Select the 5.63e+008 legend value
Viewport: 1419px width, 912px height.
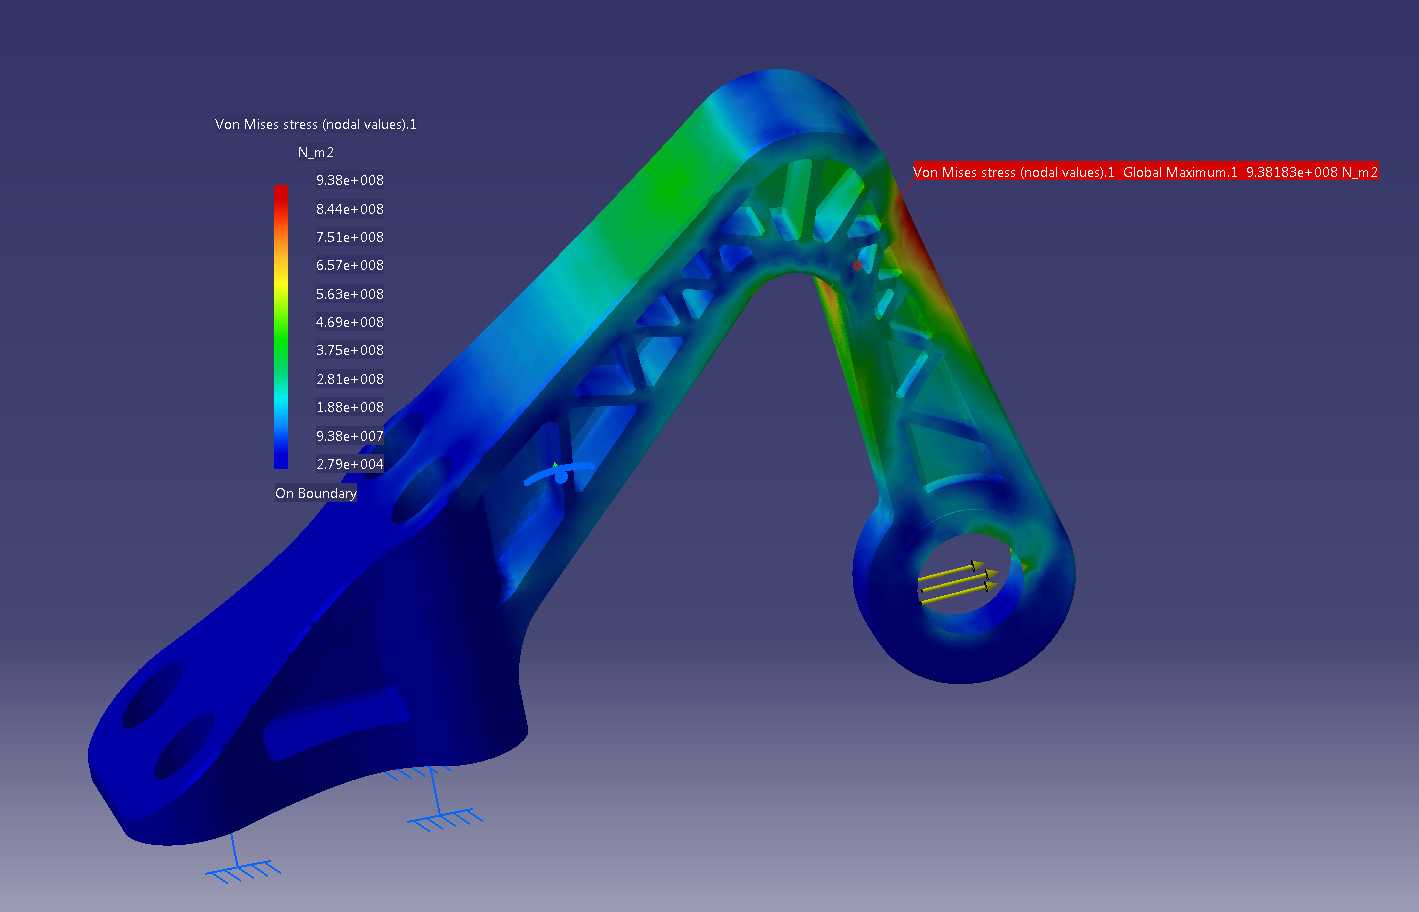pos(349,294)
